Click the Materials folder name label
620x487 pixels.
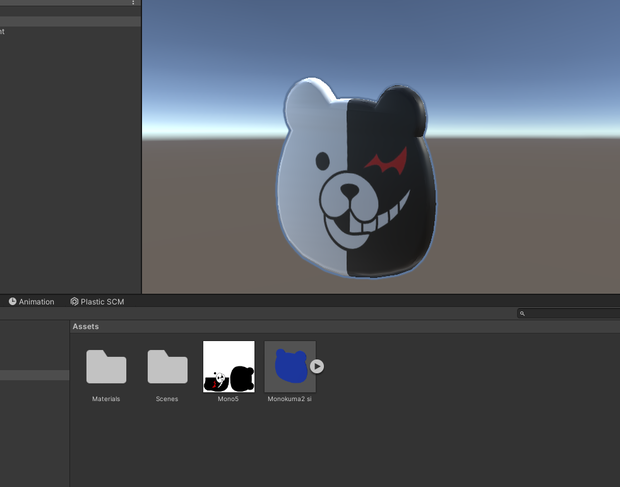pyautogui.click(x=106, y=399)
